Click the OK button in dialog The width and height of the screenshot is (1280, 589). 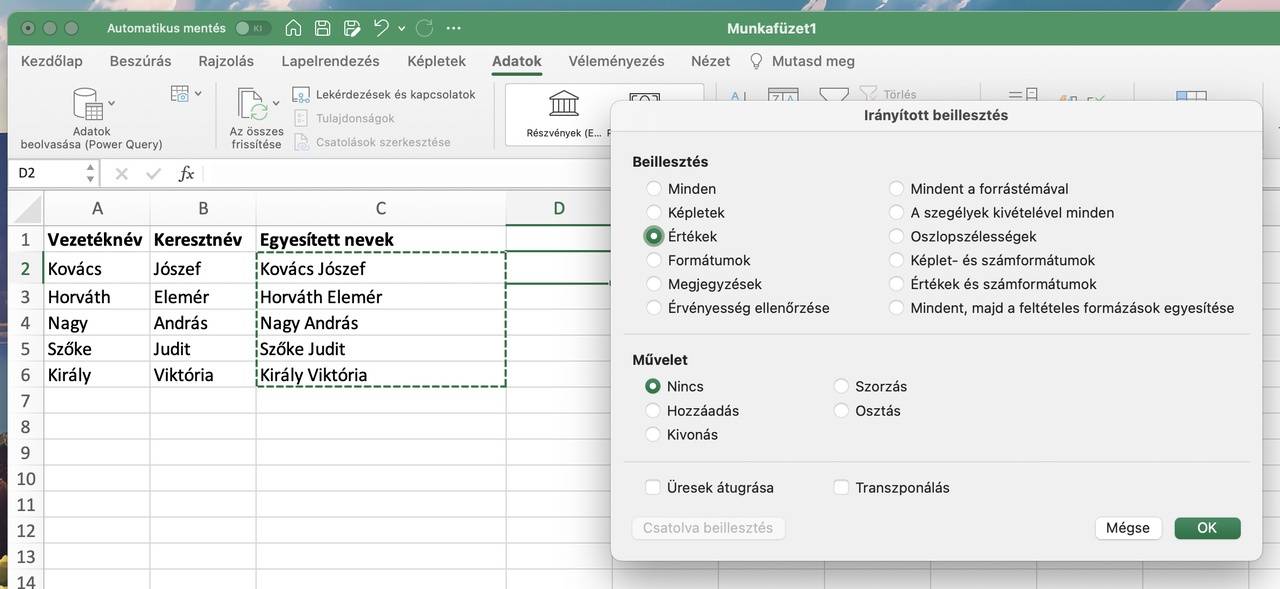tap(1207, 528)
